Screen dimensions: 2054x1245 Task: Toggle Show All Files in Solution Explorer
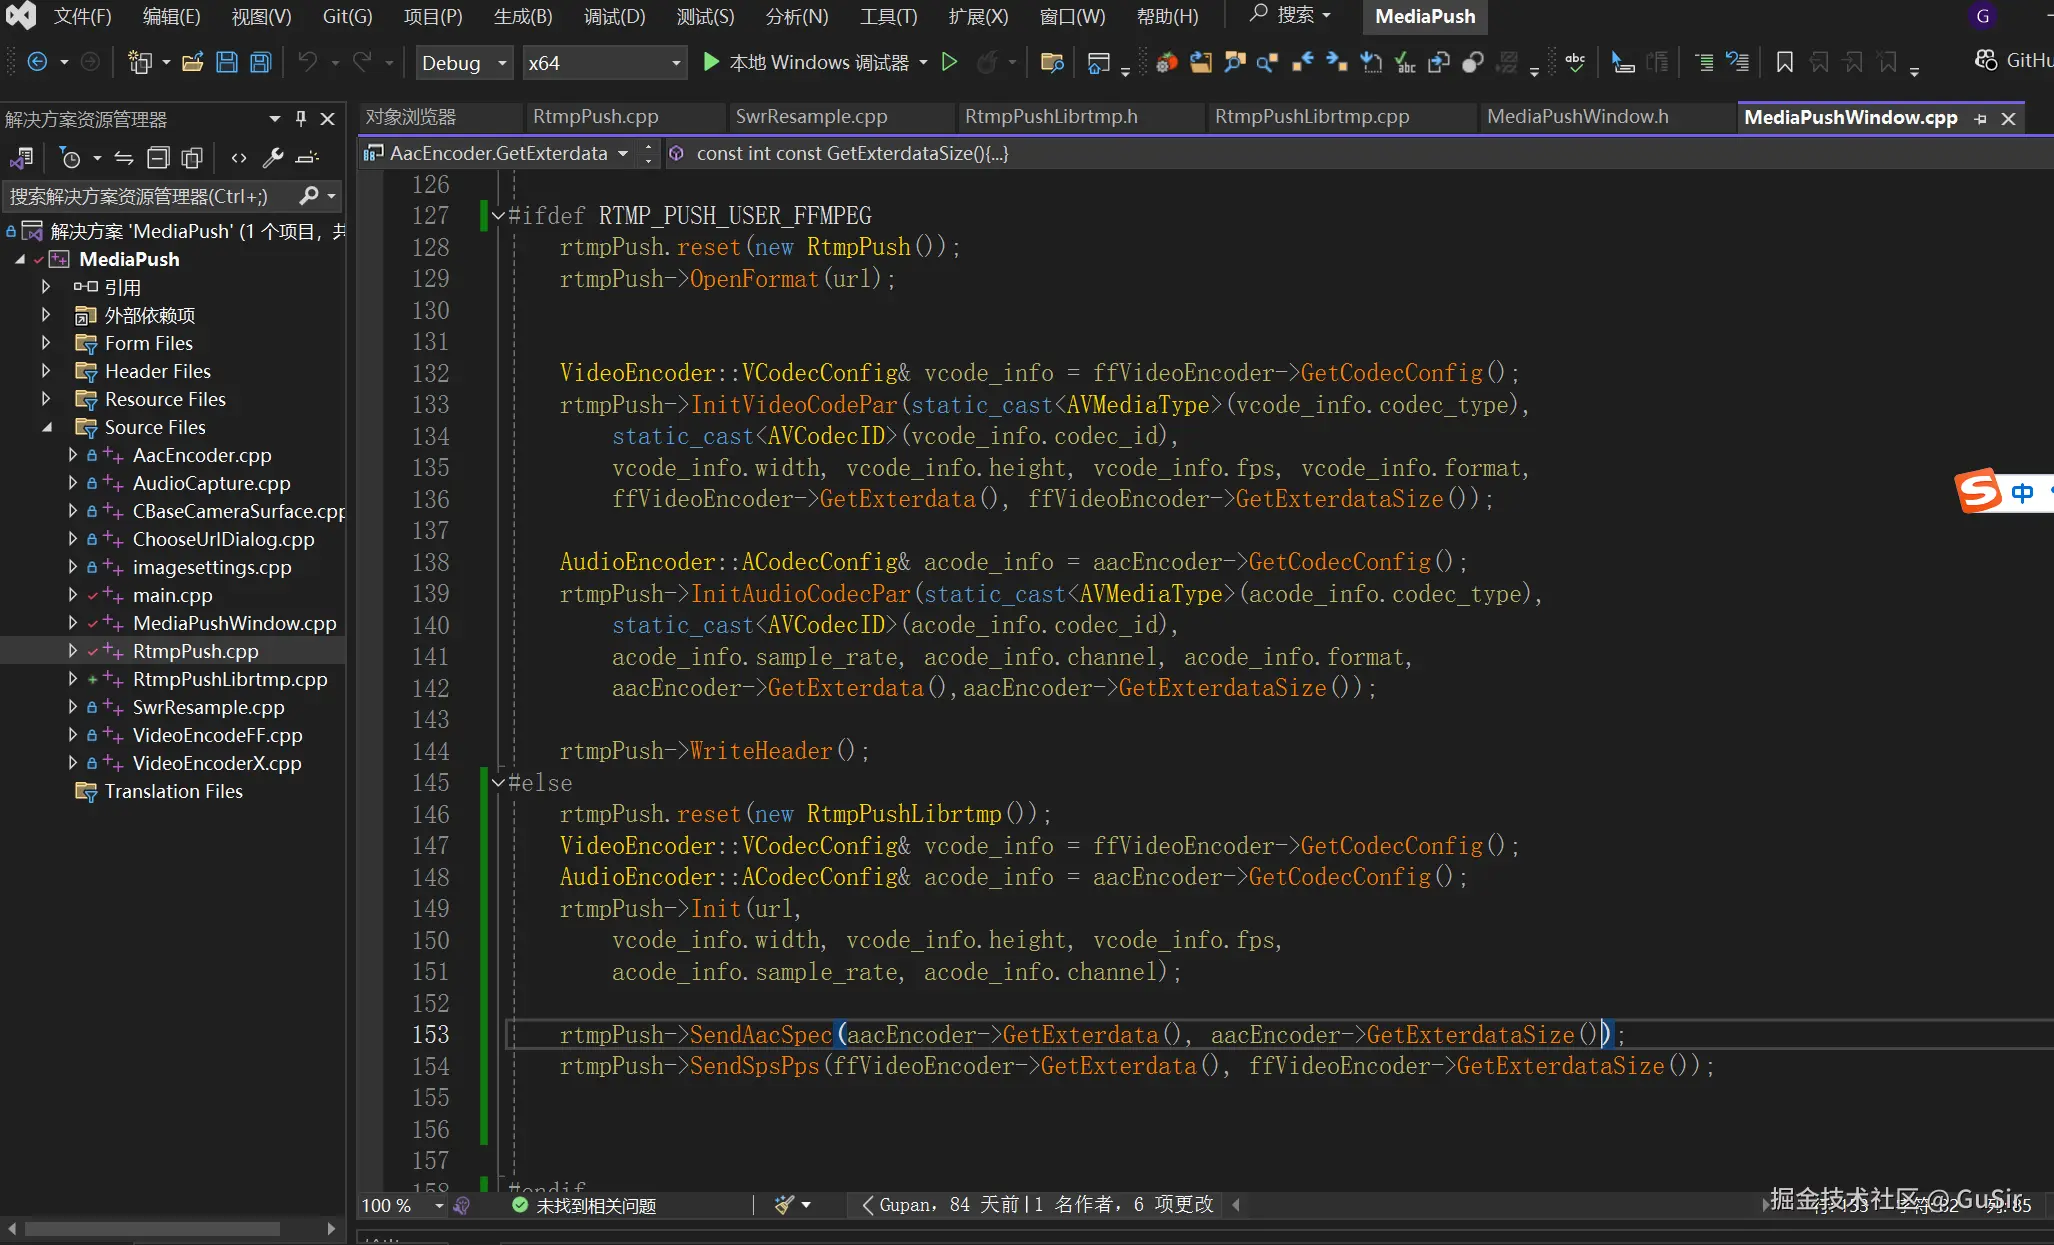pyautogui.click(x=192, y=157)
